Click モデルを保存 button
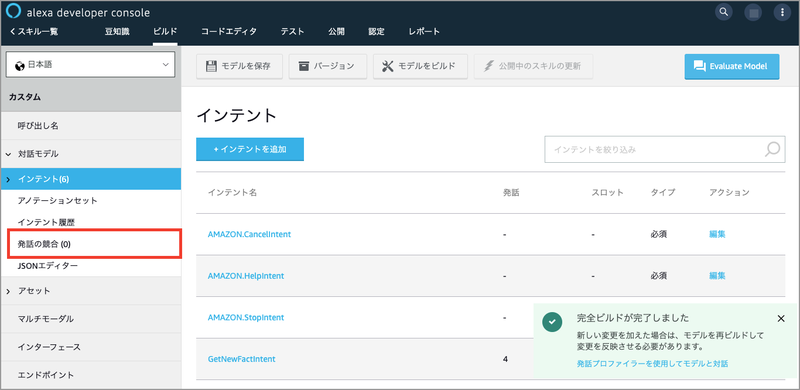The height and width of the screenshot is (390, 800). (x=239, y=66)
